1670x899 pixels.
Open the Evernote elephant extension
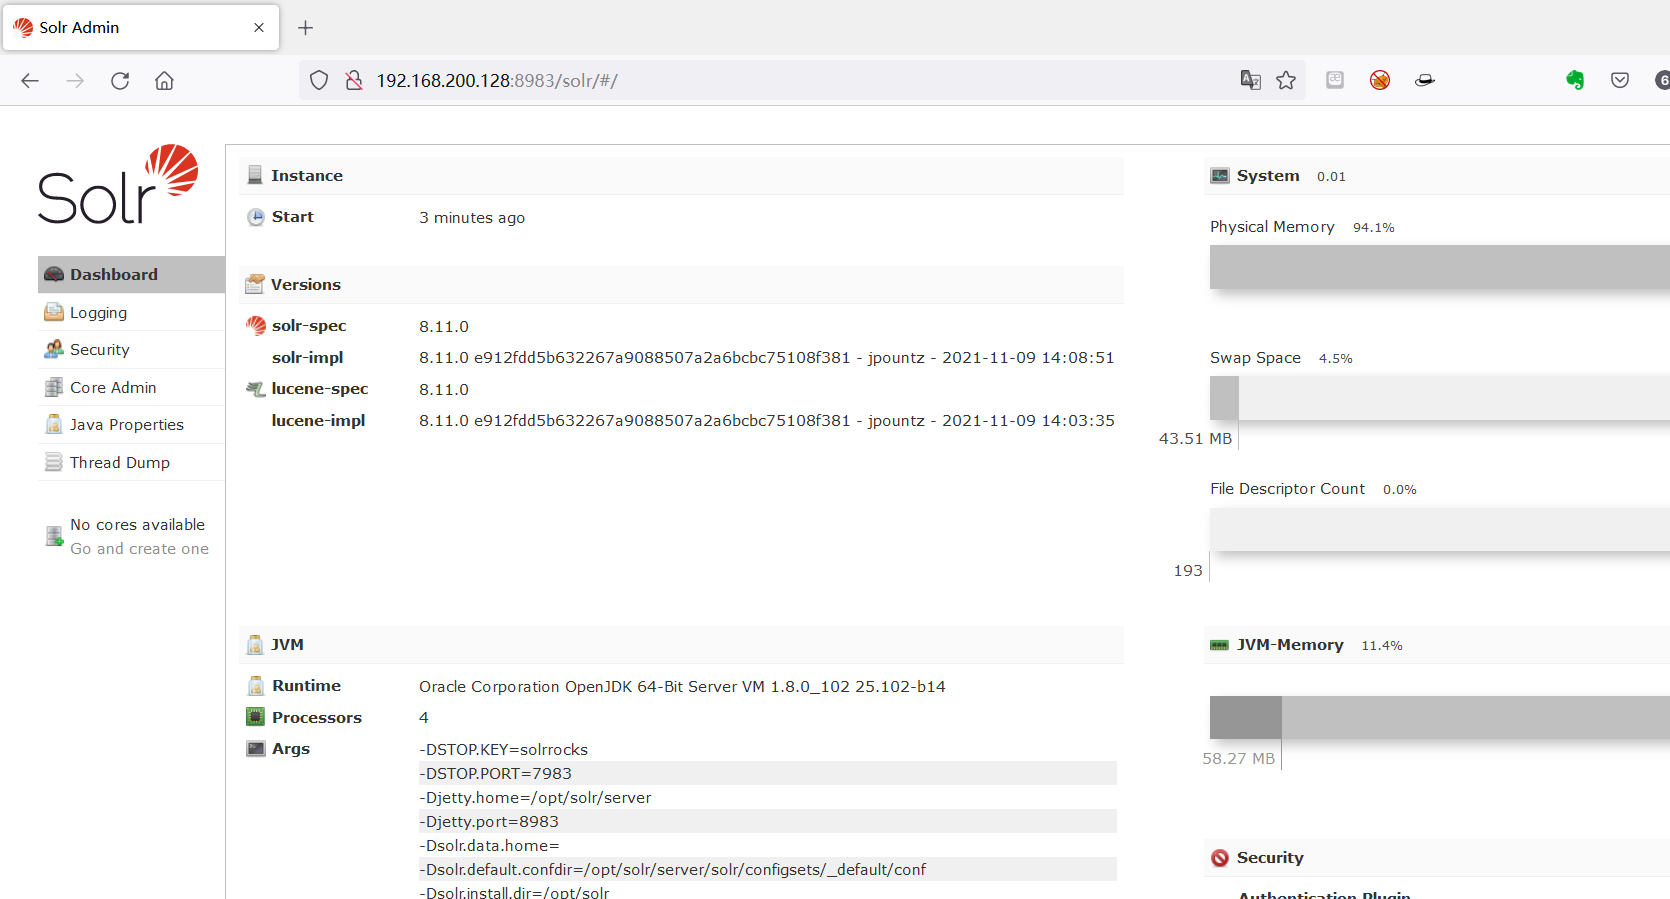pyautogui.click(x=1575, y=81)
